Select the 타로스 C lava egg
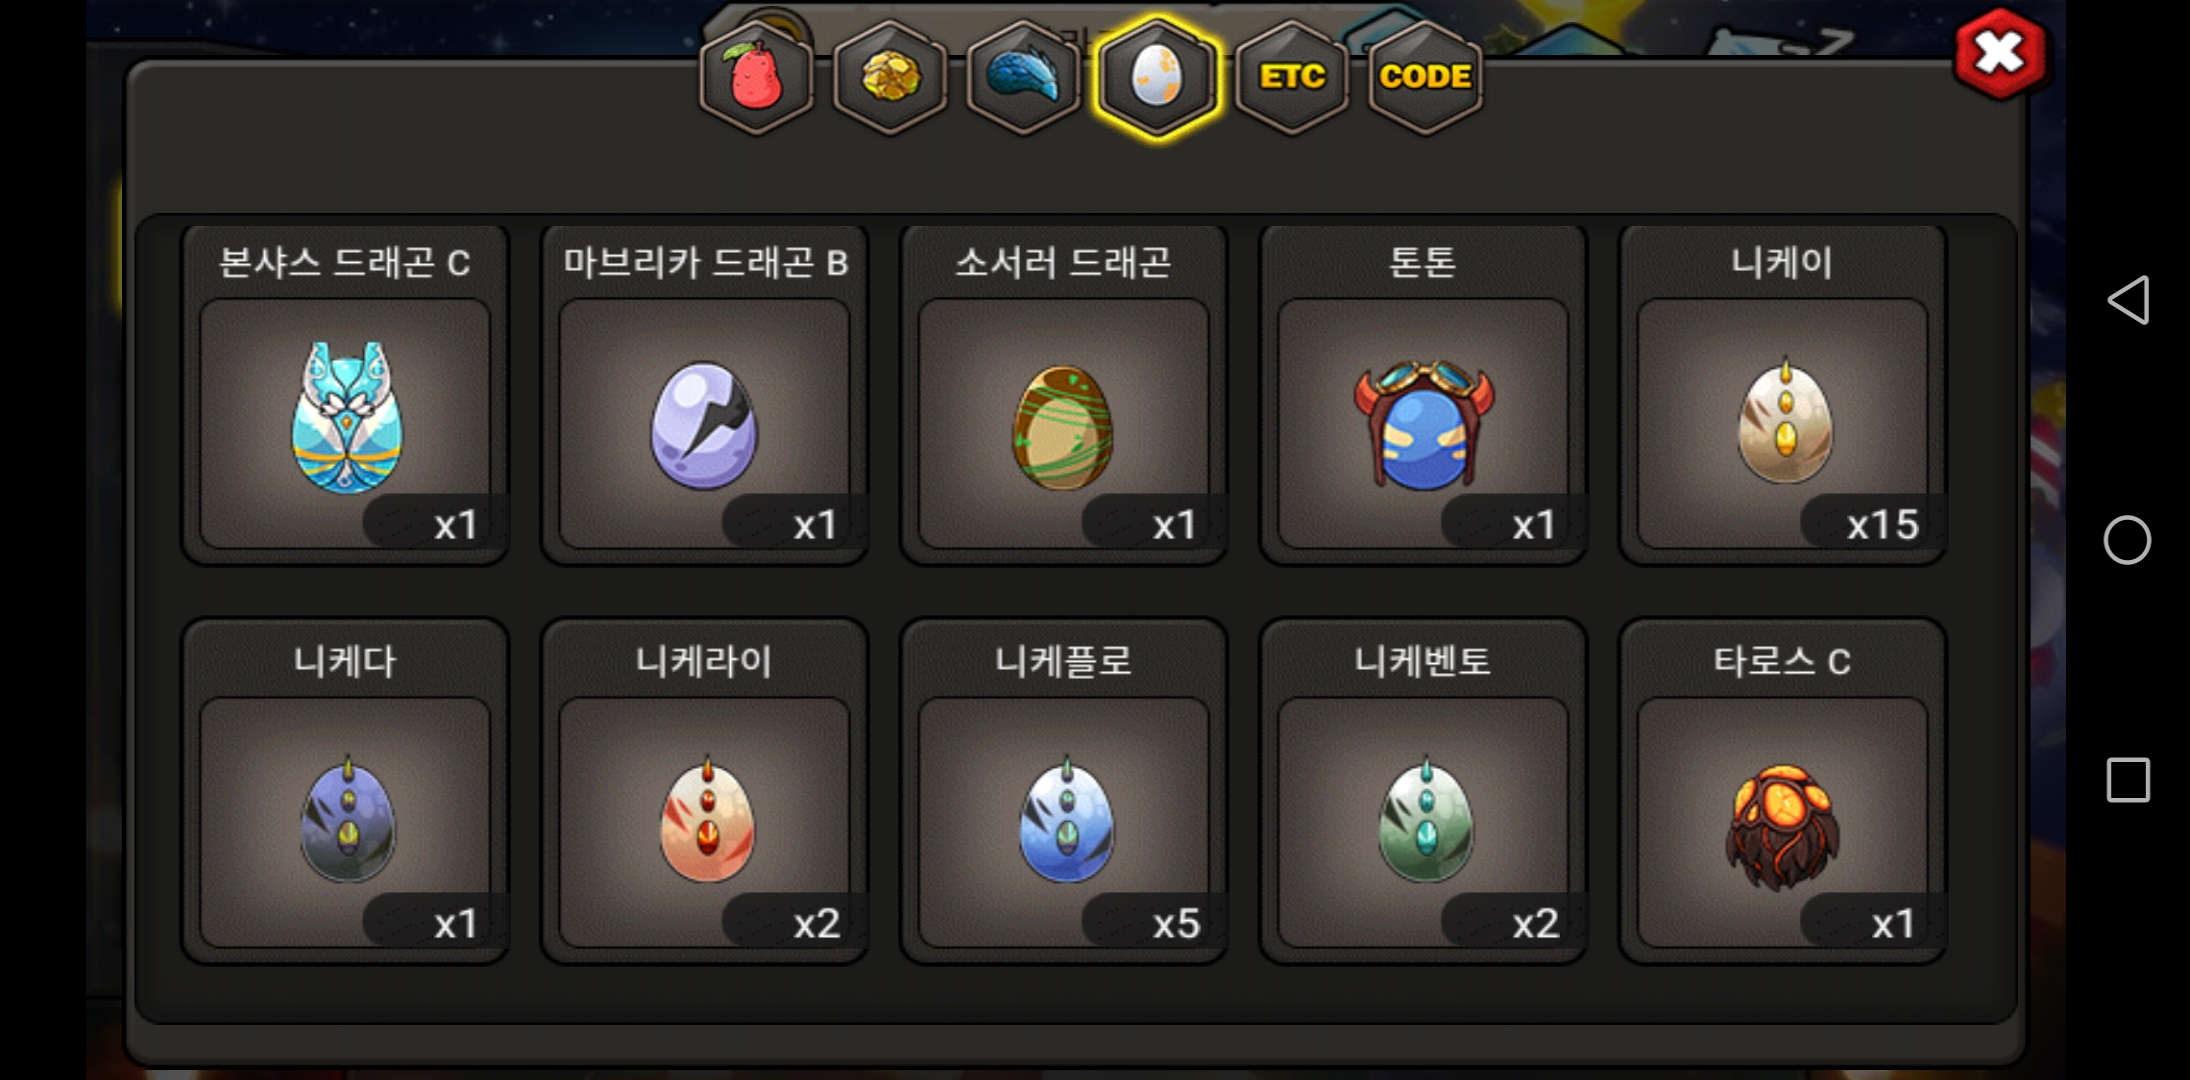2190x1080 pixels. (x=1782, y=792)
